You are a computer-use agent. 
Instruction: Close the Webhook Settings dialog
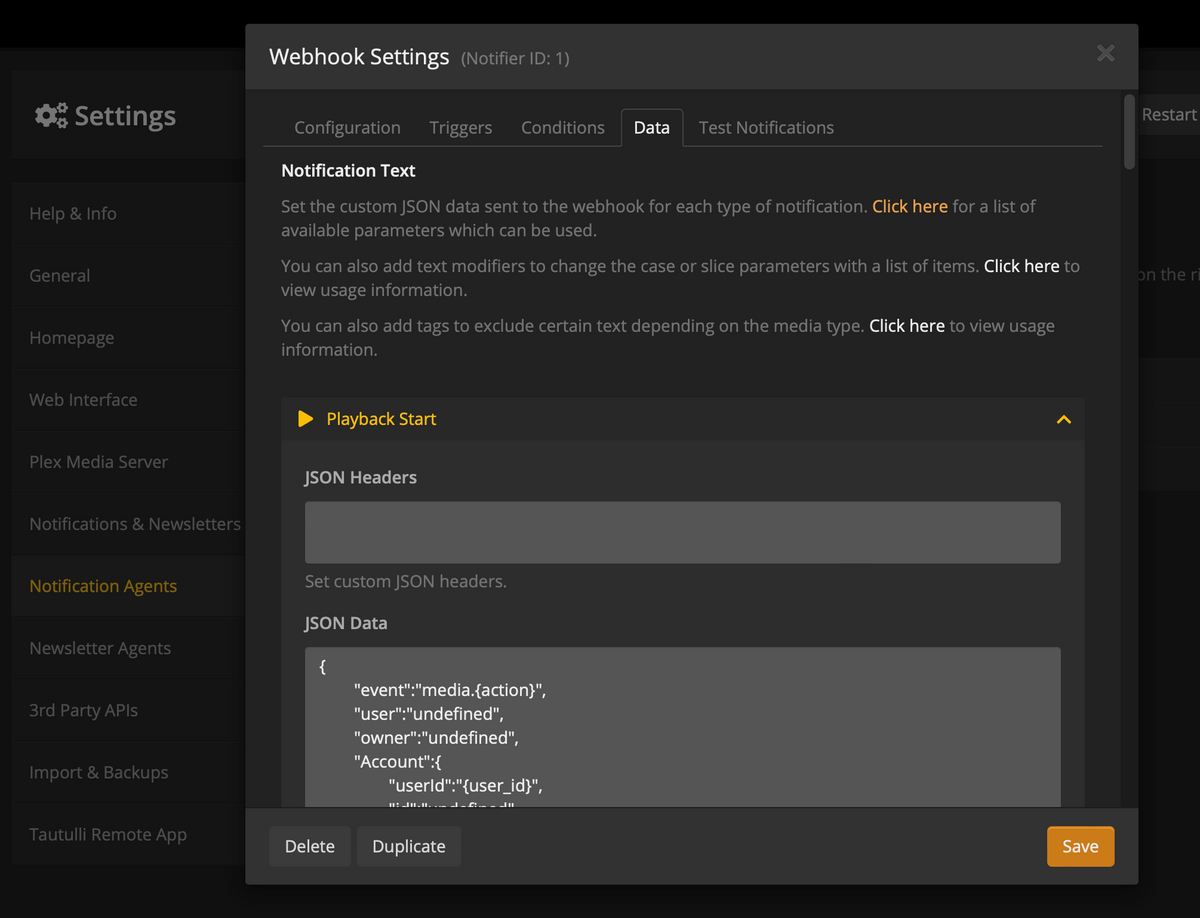[1105, 54]
